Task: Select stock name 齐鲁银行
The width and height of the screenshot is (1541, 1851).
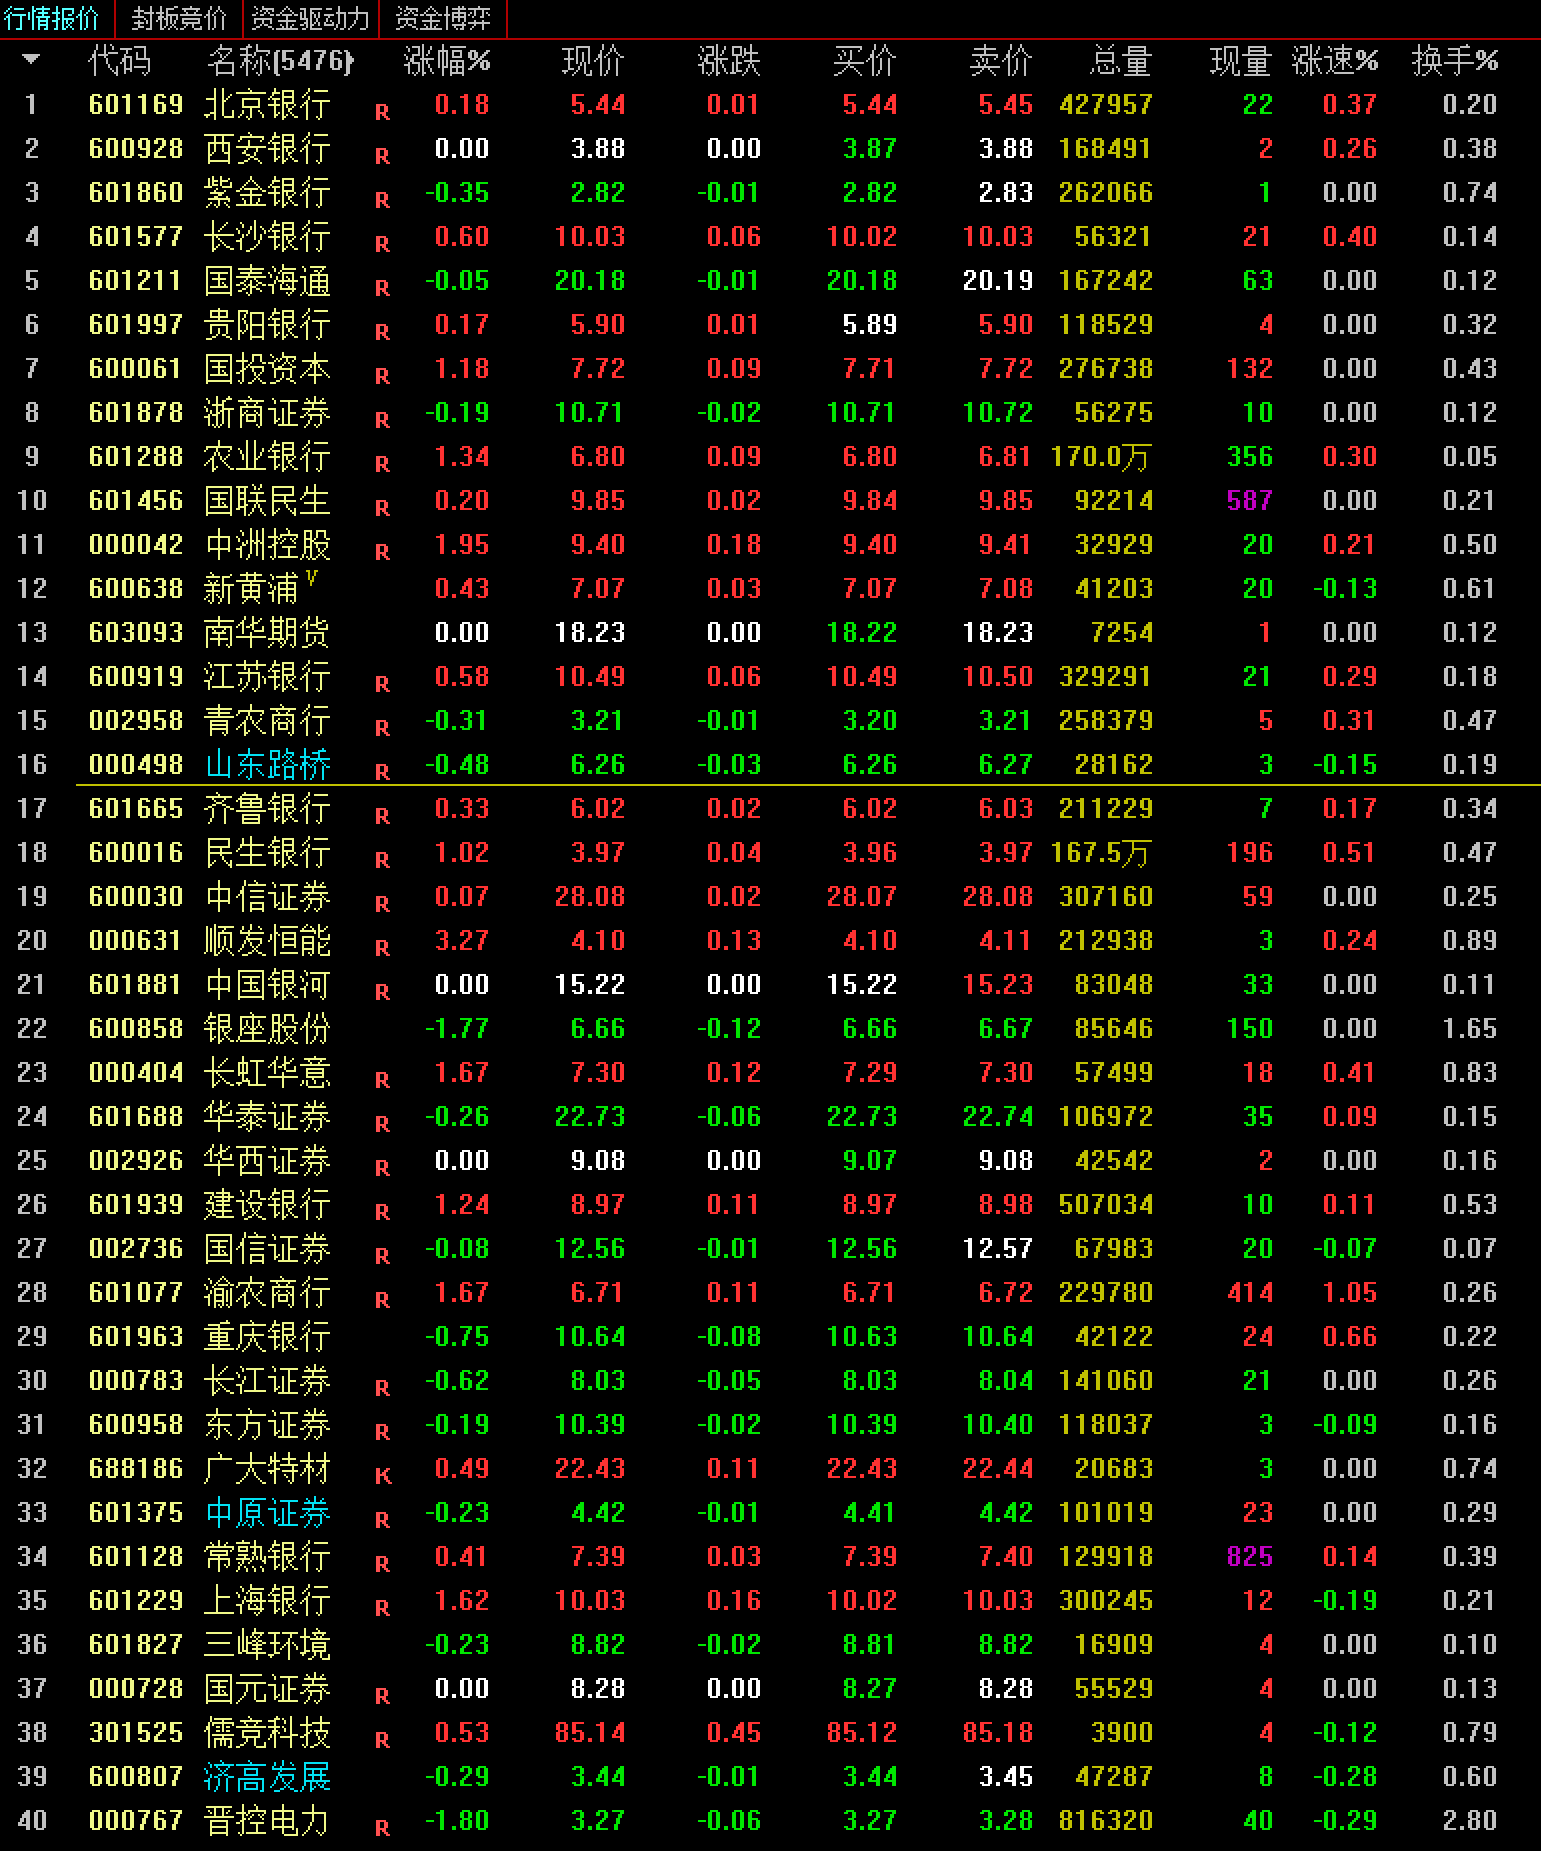Action: point(267,809)
